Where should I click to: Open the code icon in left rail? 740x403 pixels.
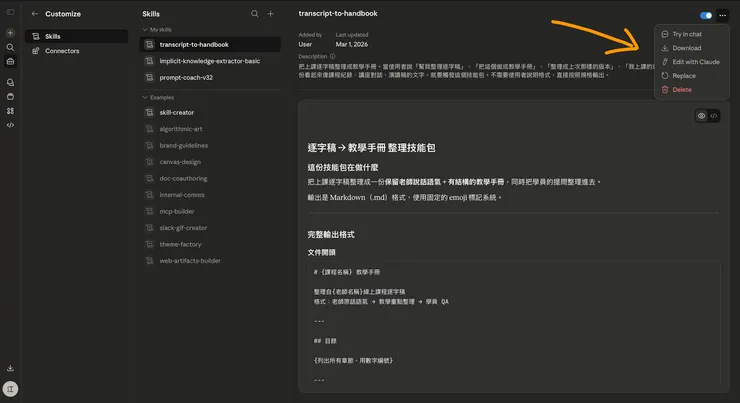(10, 125)
